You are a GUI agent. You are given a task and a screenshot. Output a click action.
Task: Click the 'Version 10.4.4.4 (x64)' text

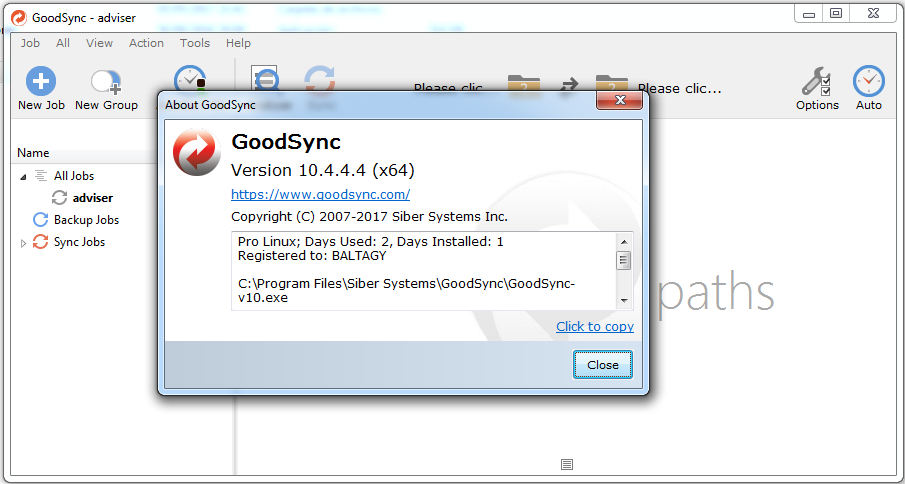pos(323,170)
